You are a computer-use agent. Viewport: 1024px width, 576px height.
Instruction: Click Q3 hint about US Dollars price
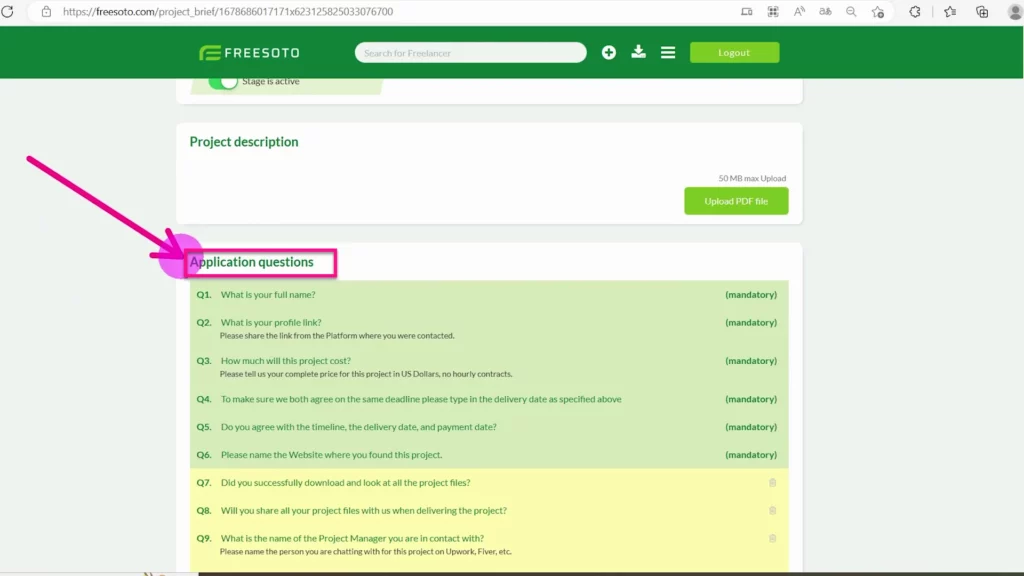[x=366, y=374]
